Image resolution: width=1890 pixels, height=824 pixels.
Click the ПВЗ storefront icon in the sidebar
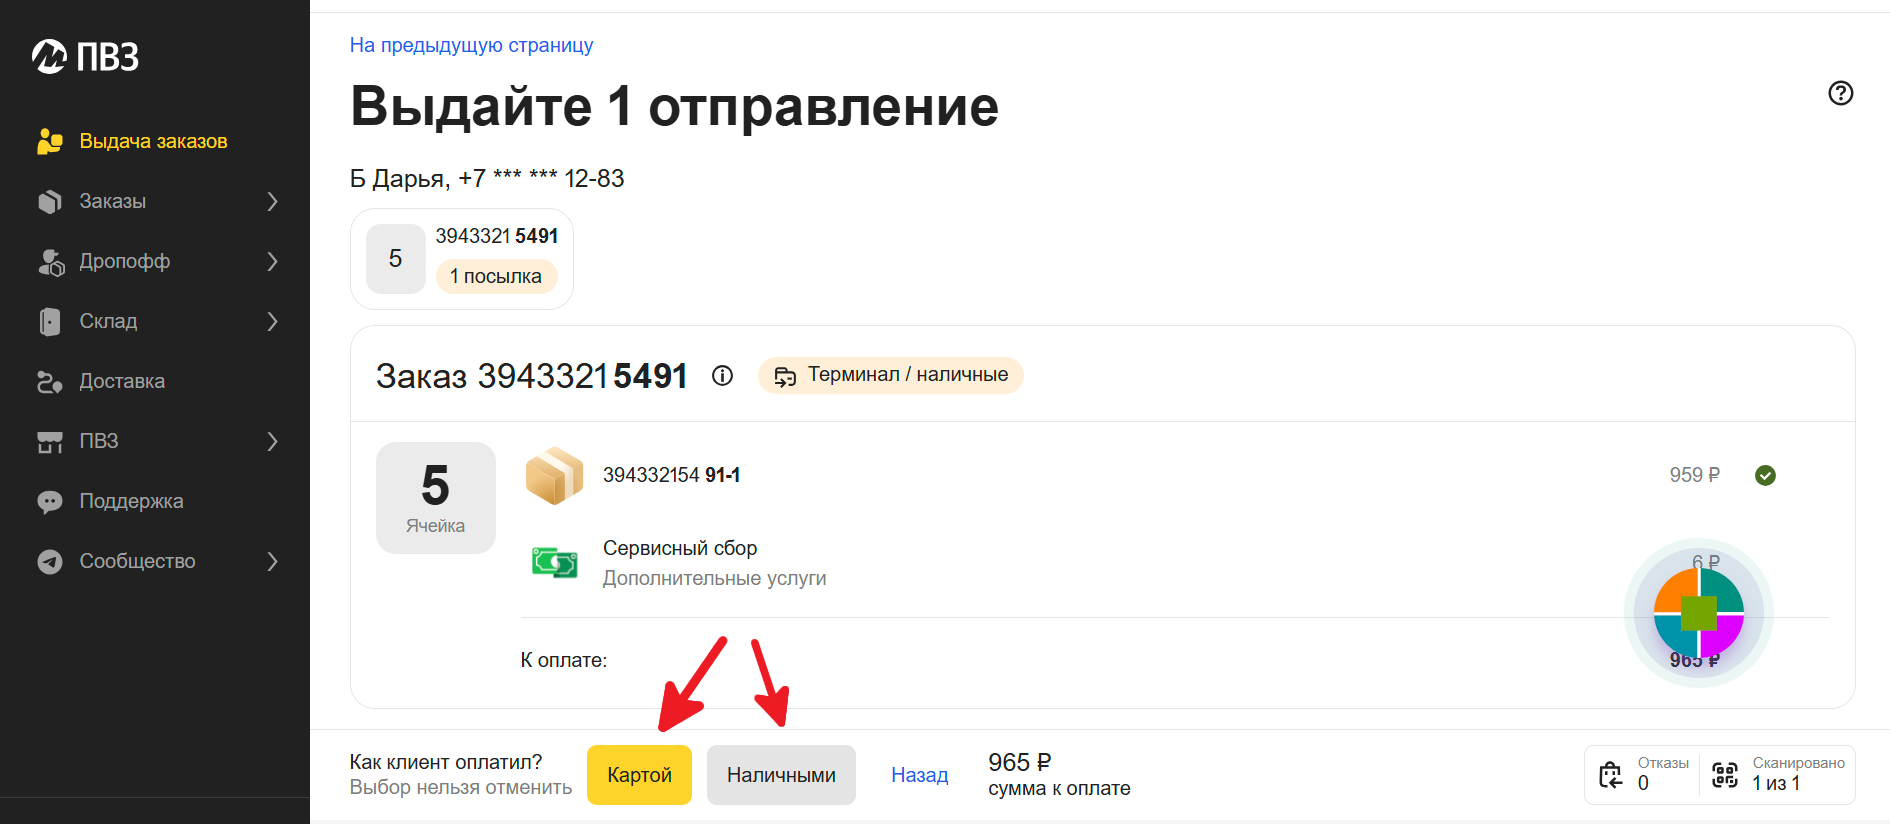50,441
